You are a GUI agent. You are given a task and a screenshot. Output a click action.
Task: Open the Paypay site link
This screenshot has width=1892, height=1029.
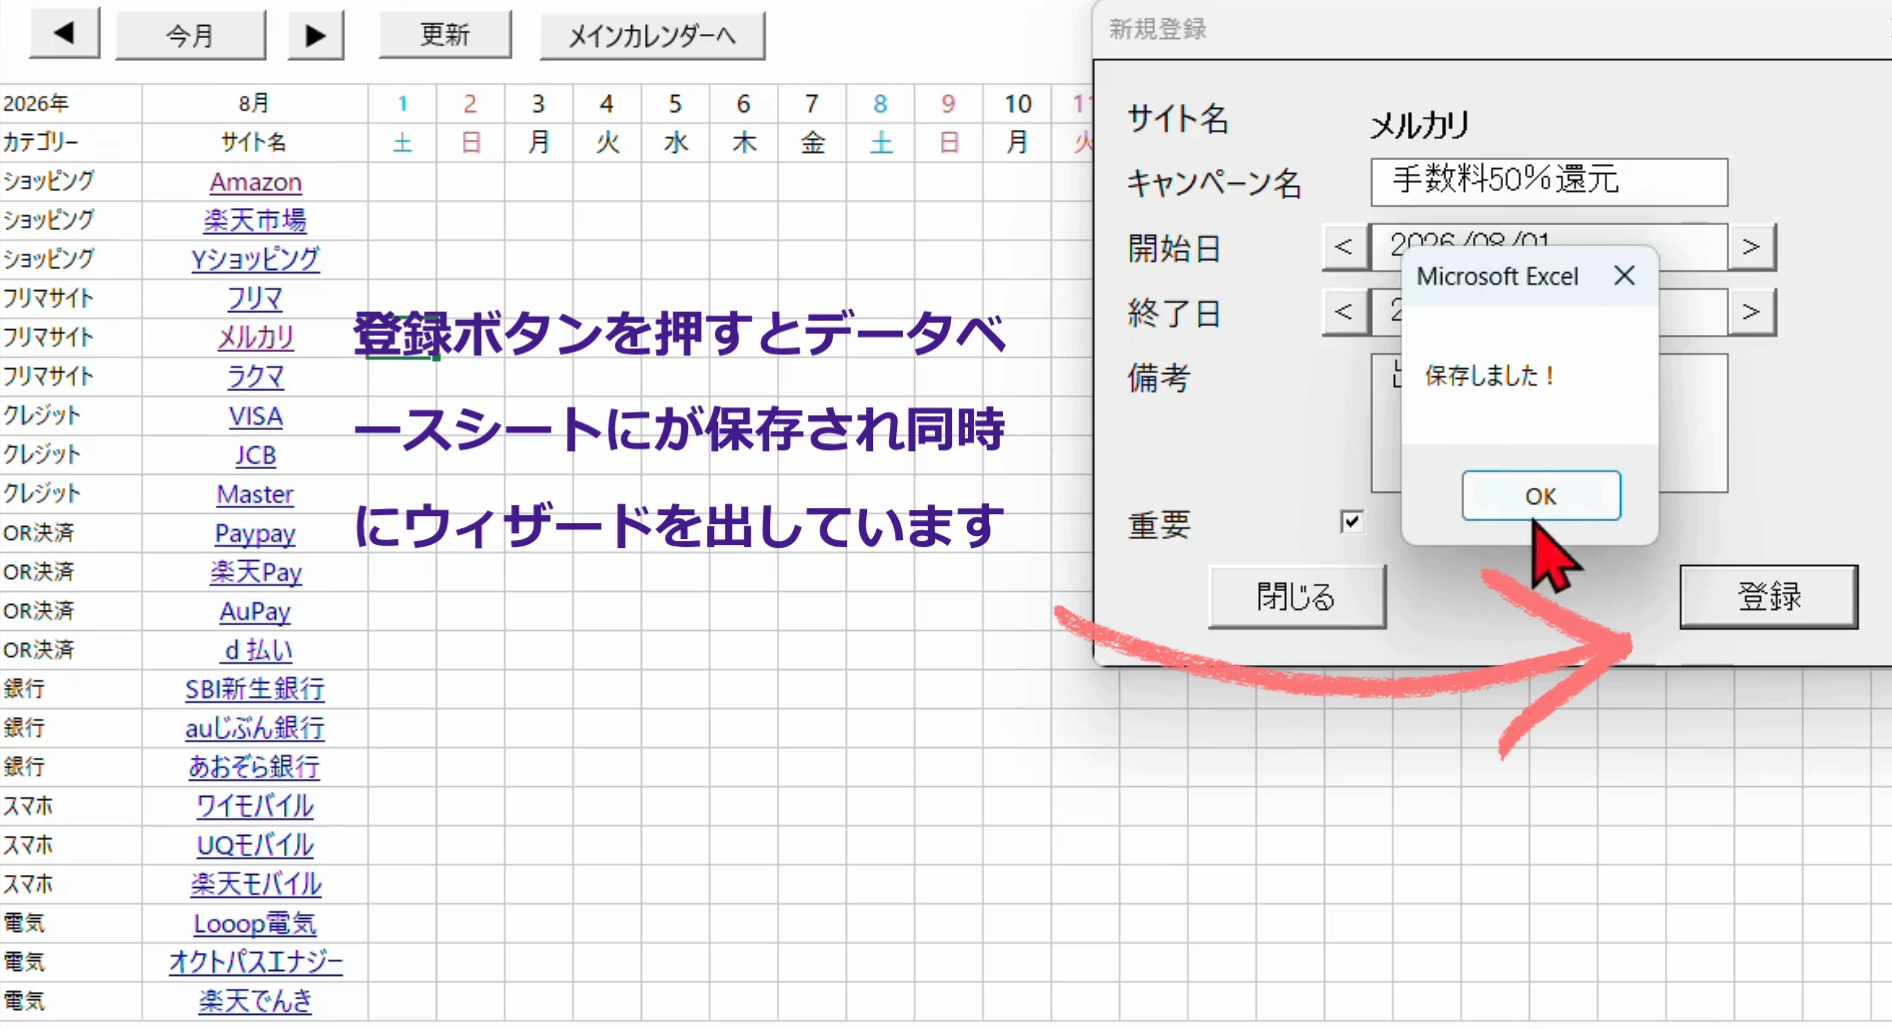pos(255,533)
